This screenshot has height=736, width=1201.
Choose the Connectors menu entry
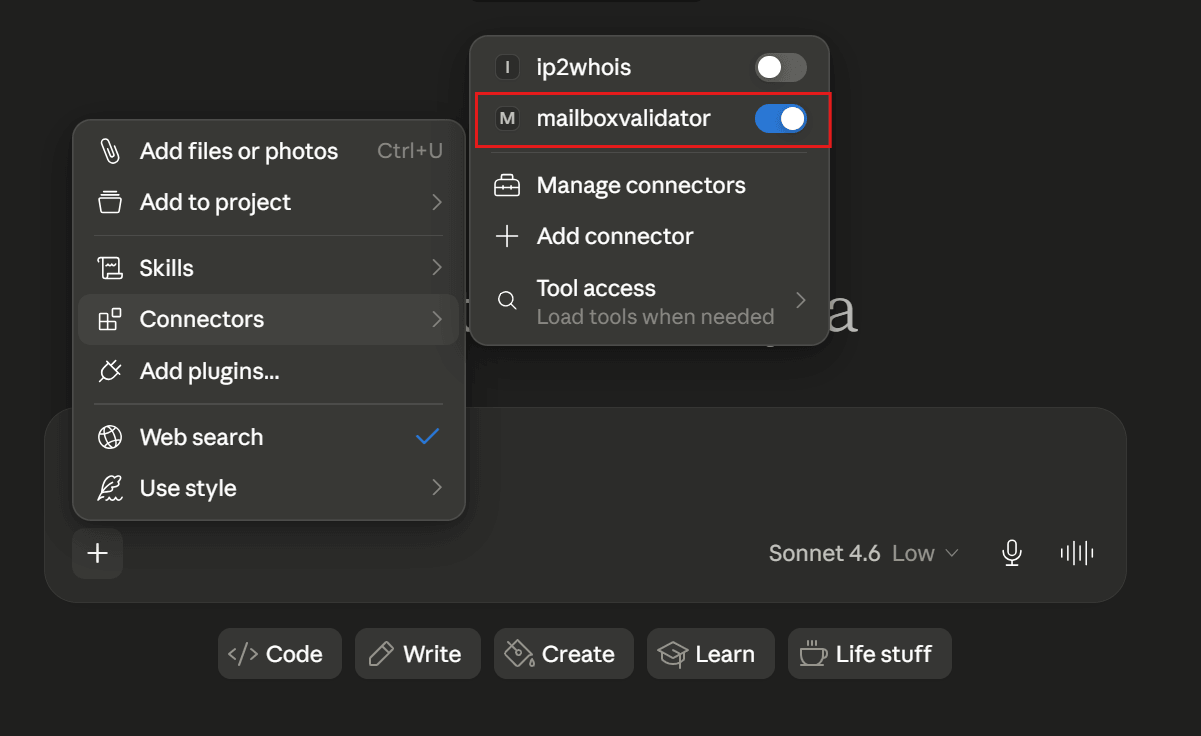click(269, 320)
